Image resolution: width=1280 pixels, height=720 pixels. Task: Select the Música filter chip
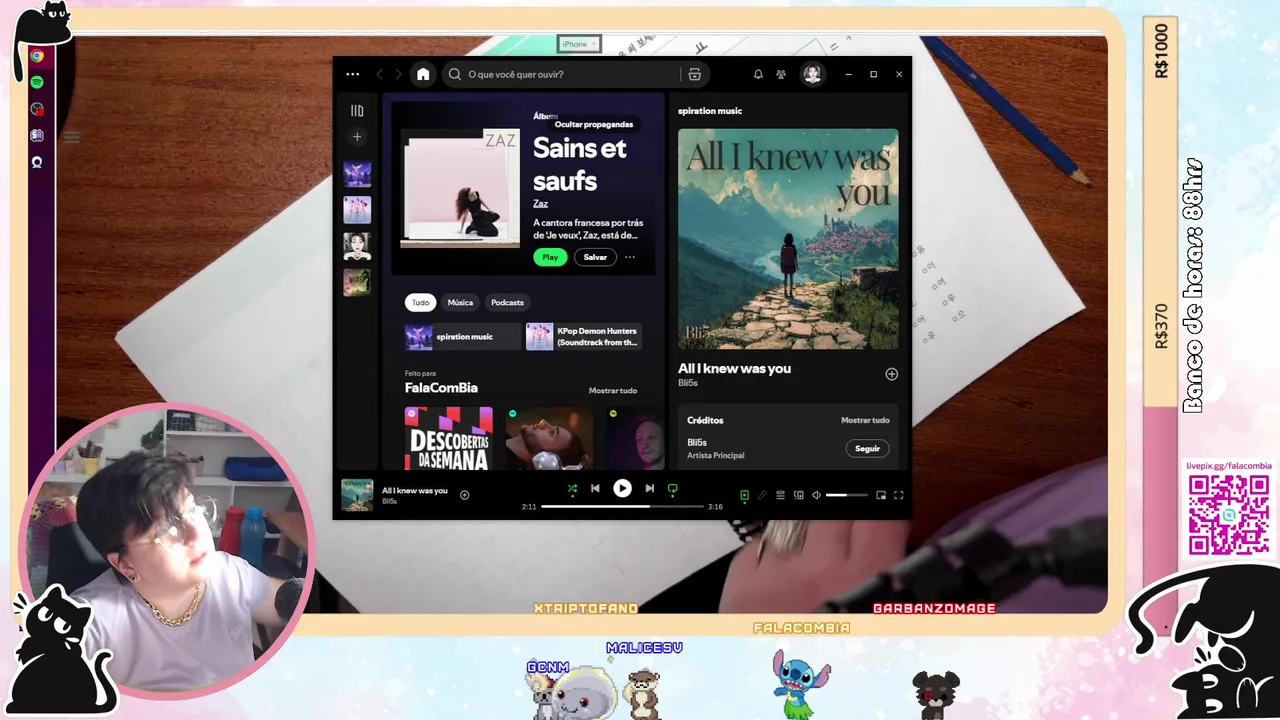(460, 302)
